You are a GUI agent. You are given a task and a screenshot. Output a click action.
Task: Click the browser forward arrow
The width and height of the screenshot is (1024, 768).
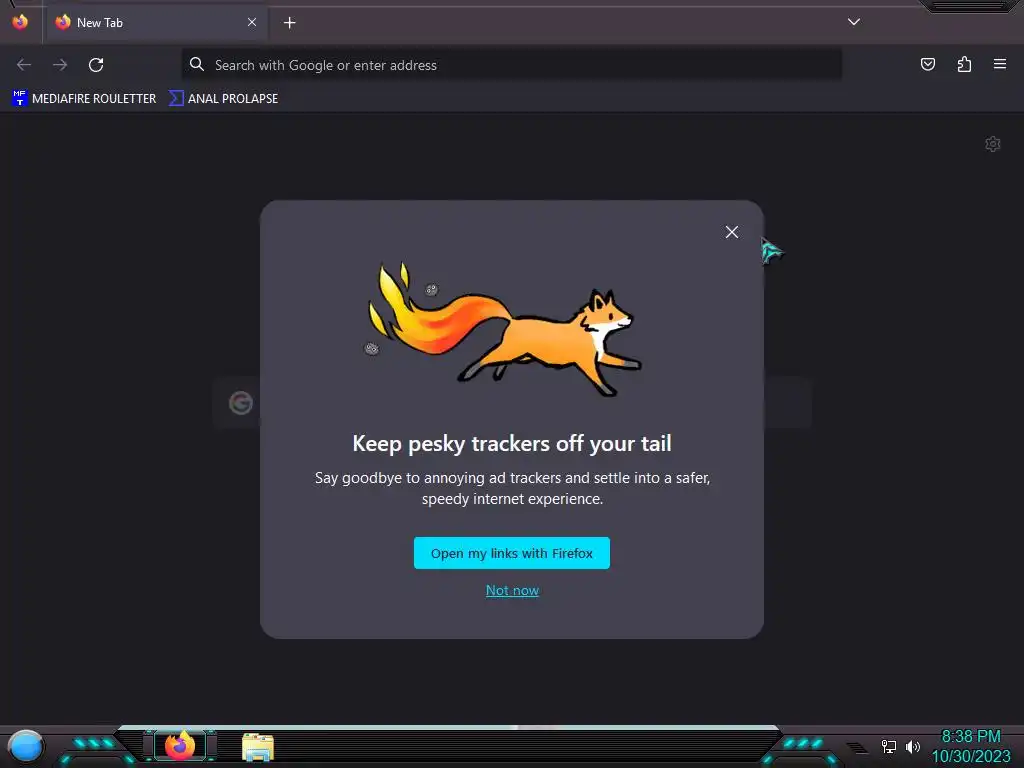(60, 65)
